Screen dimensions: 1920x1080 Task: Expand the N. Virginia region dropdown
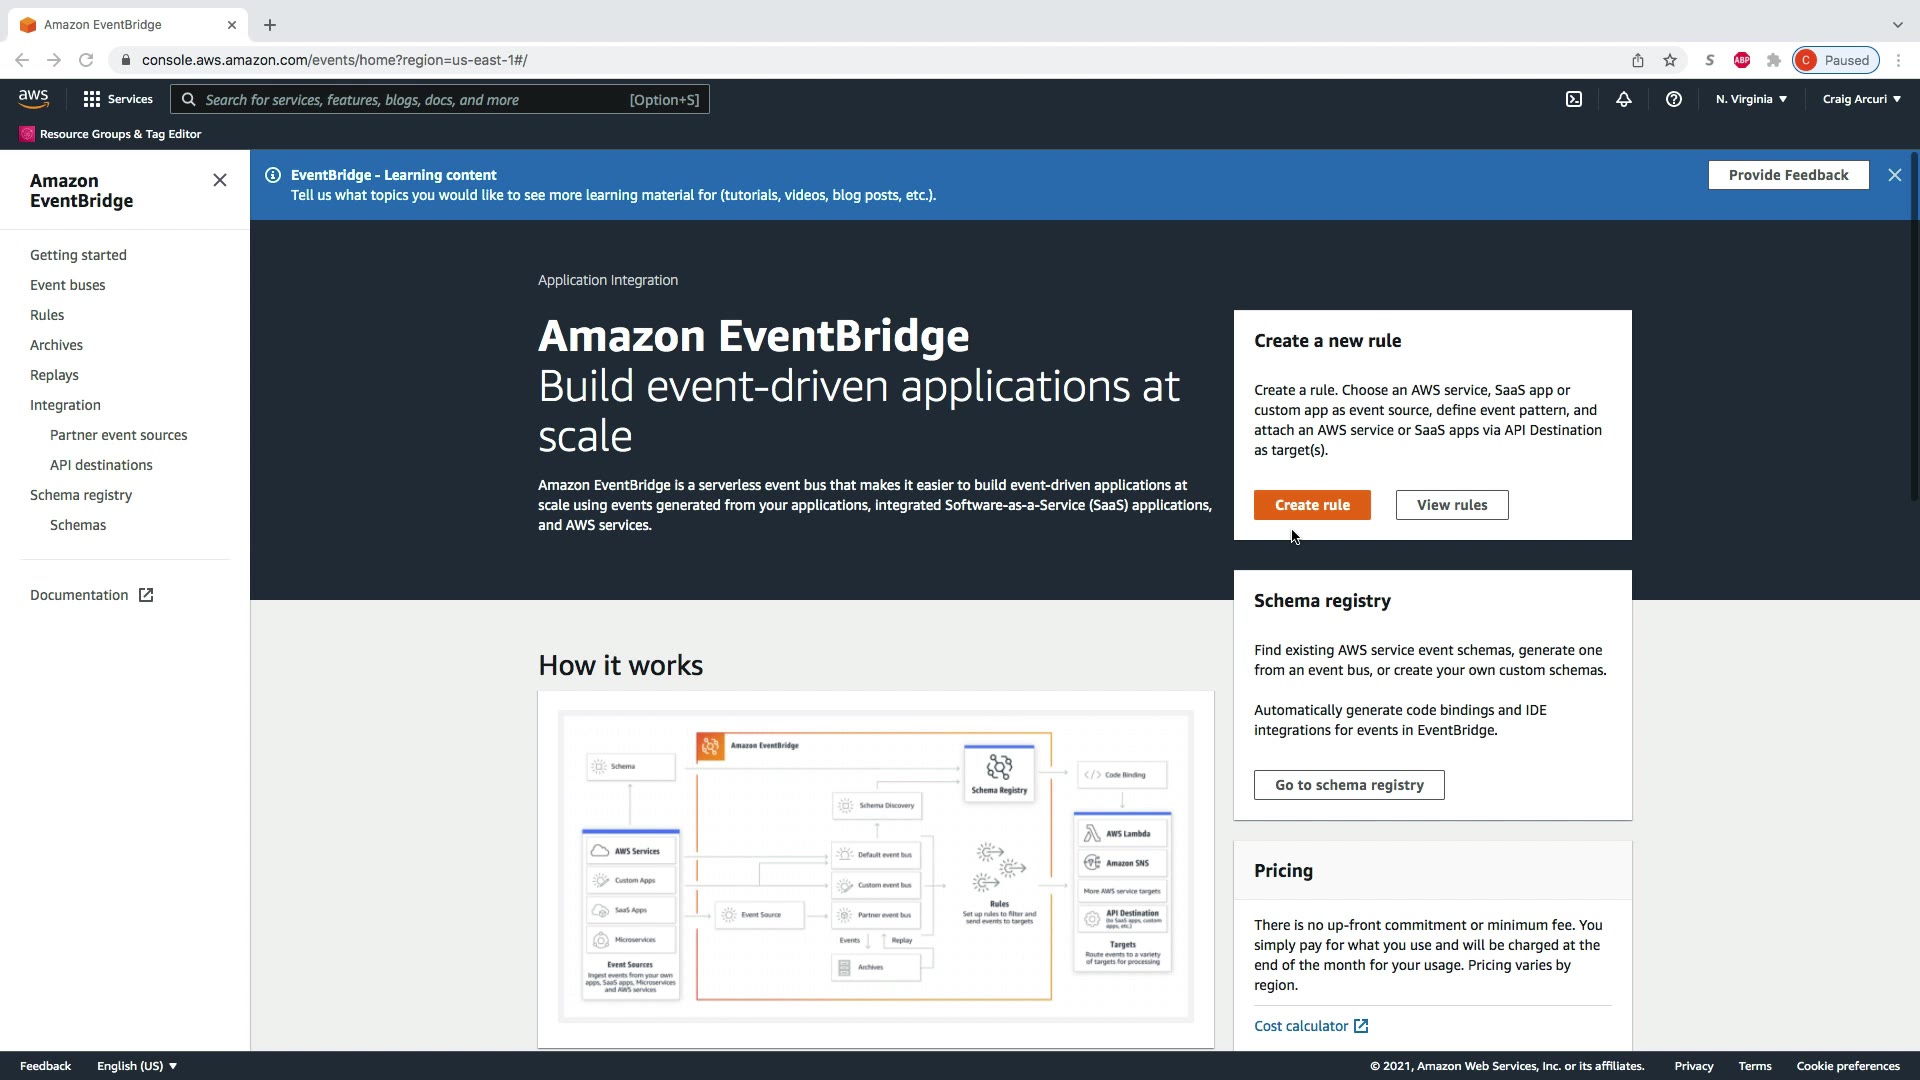(x=1751, y=99)
